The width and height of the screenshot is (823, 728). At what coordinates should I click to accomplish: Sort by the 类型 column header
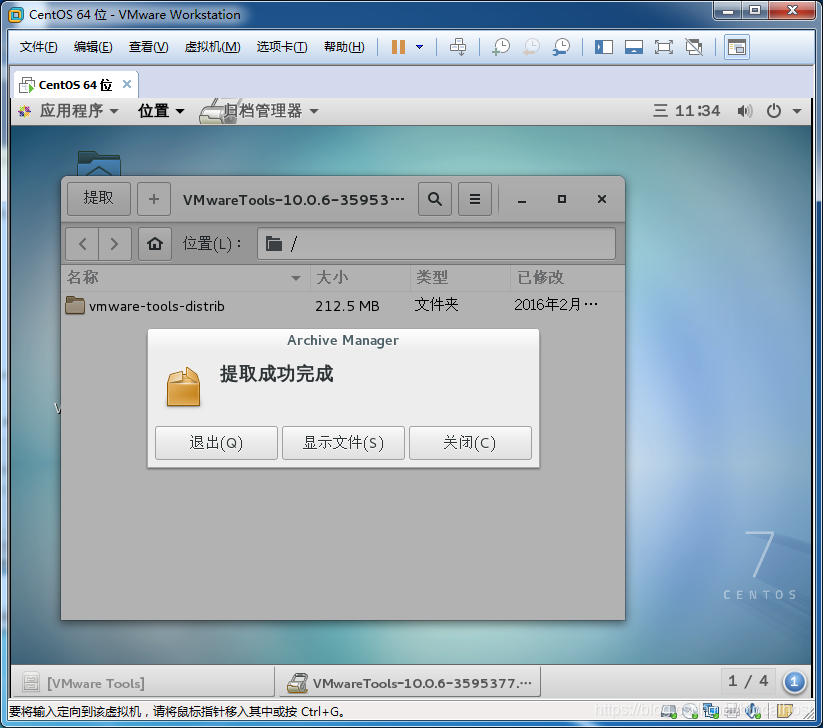tap(460, 277)
